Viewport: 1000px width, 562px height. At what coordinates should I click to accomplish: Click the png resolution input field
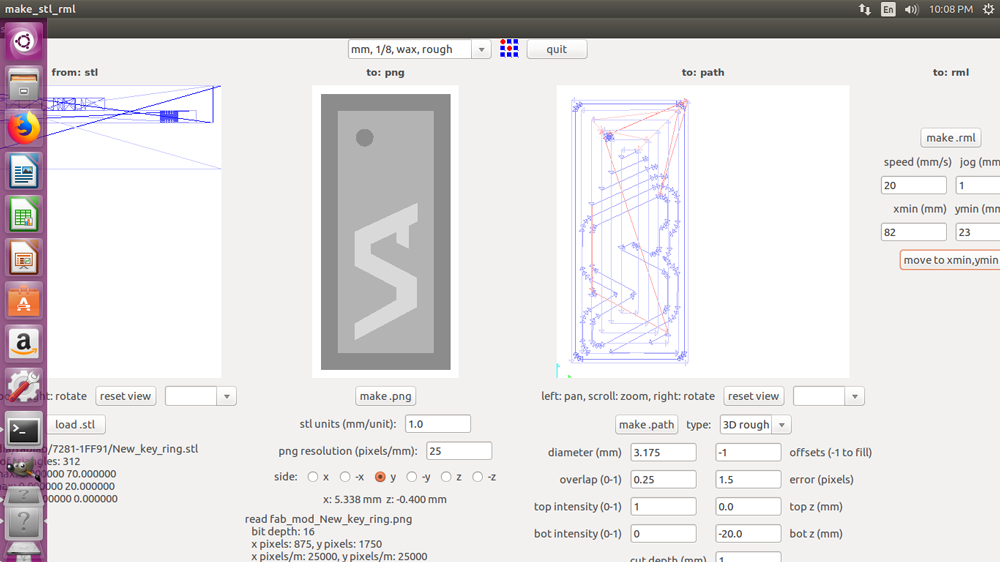coord(459,451)
